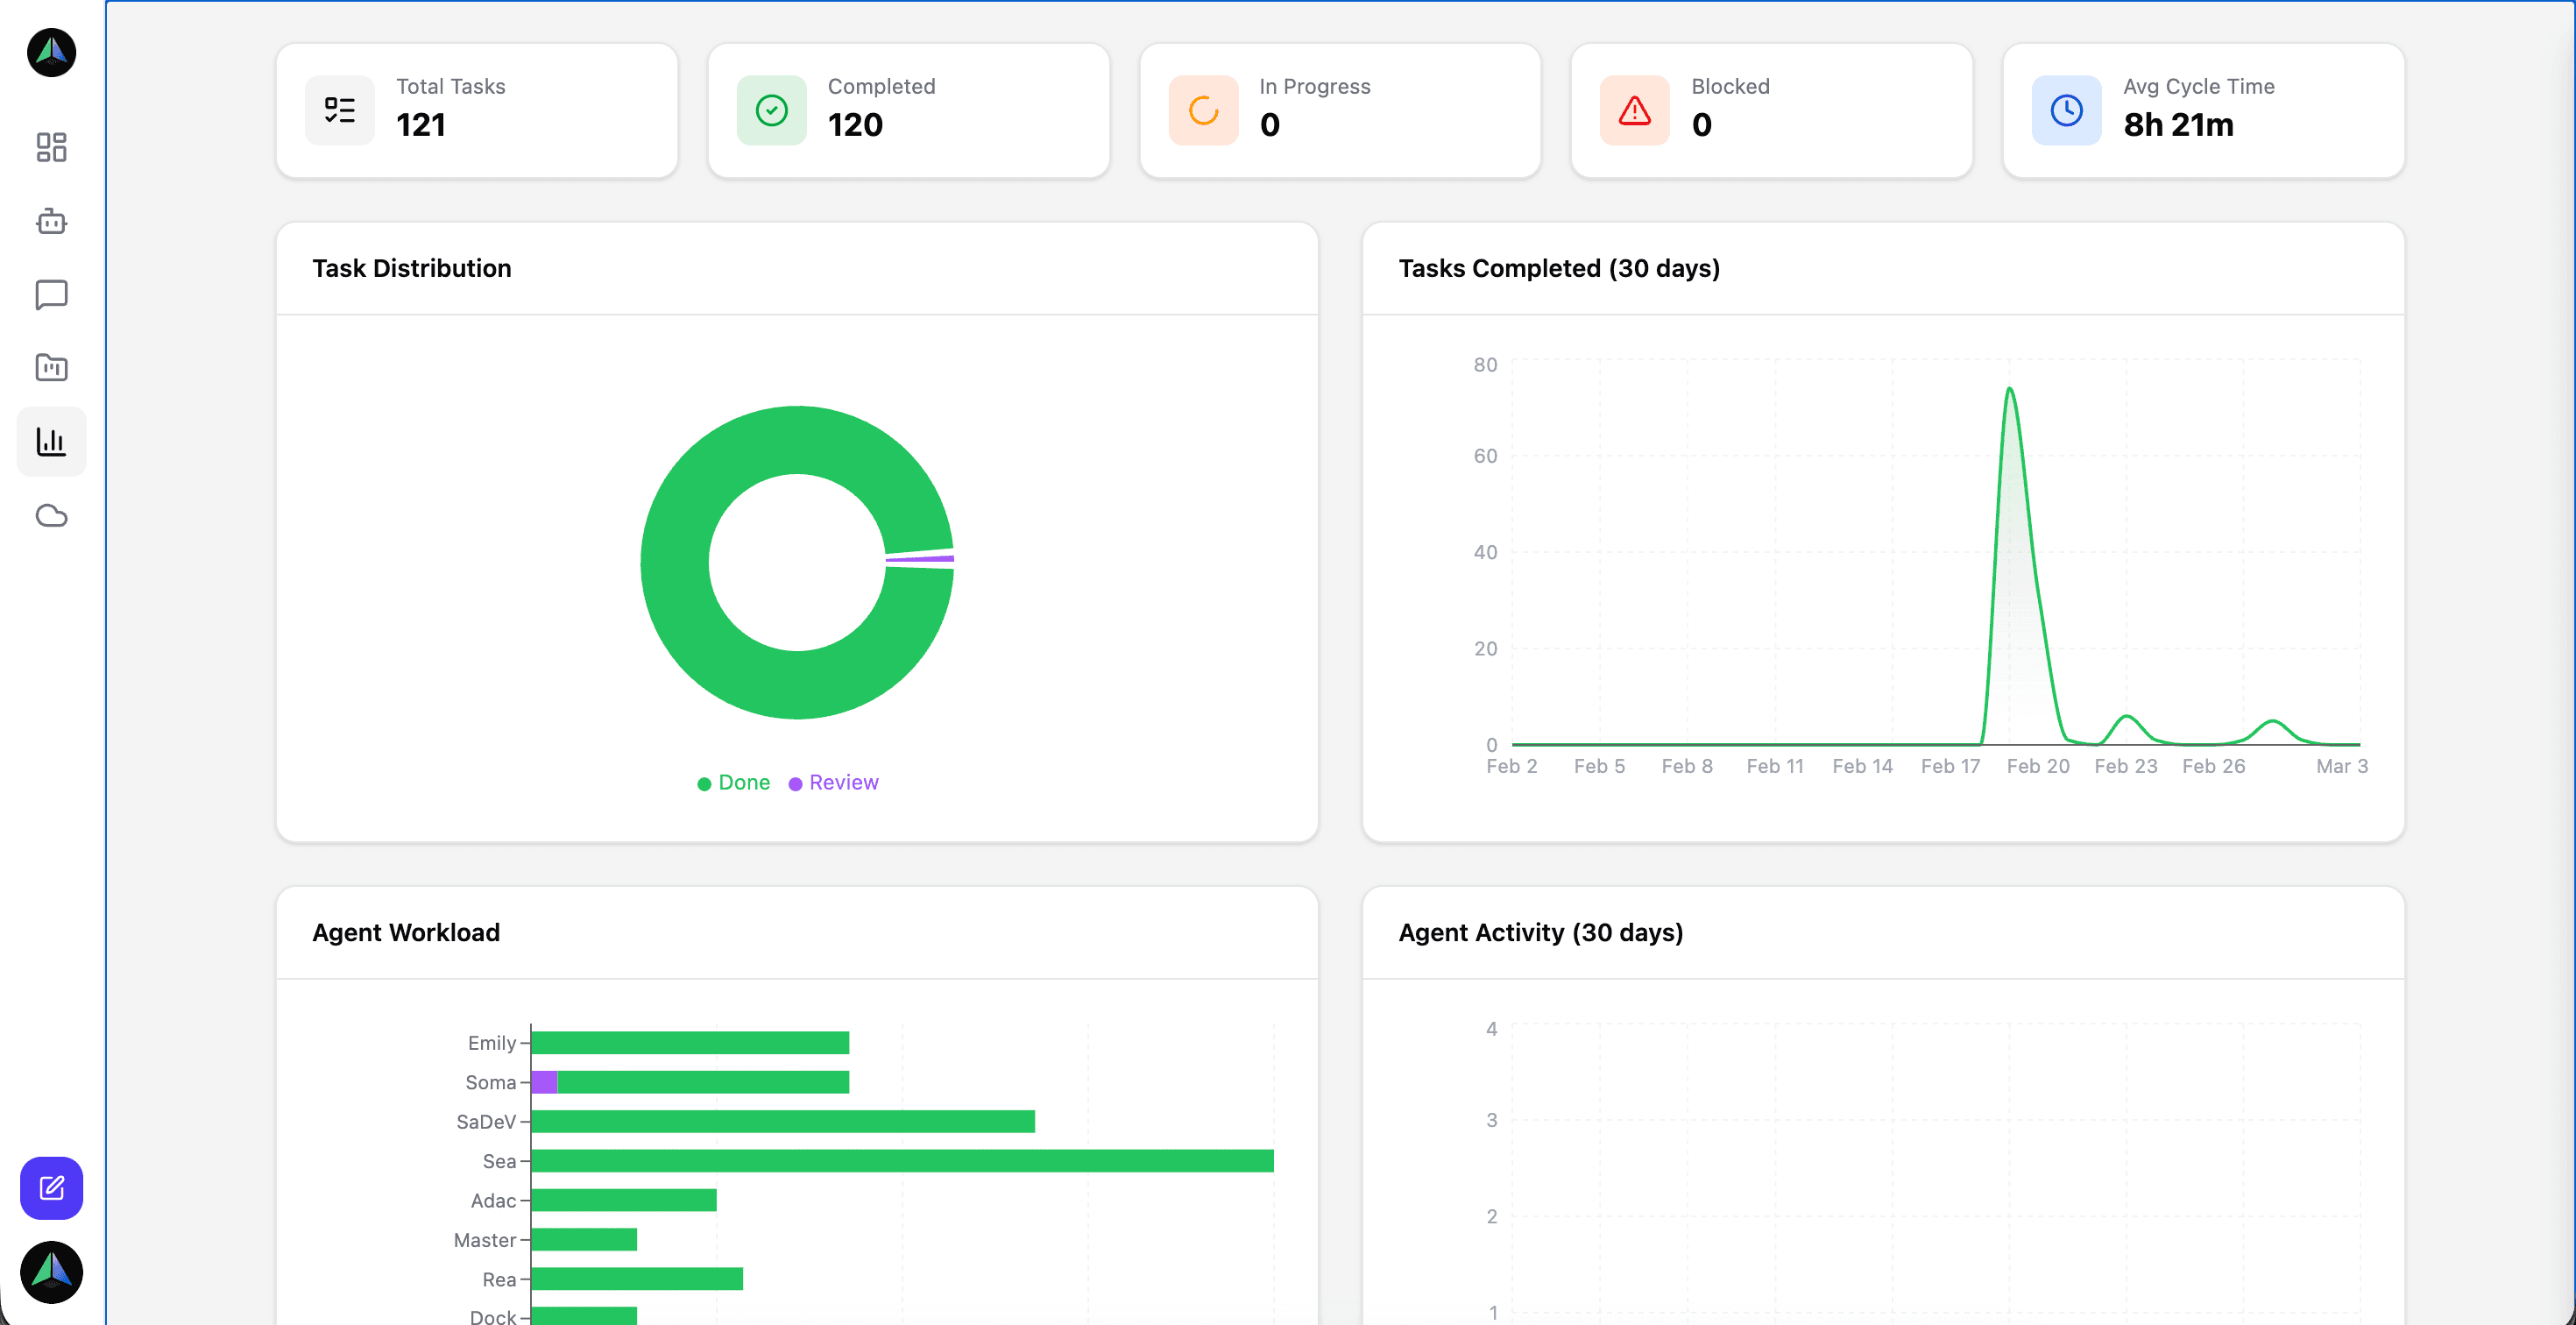This screenshot has width=2576, height=1325.
Task: Click Soma's purple review bar segment
Action: (544, 1081)
